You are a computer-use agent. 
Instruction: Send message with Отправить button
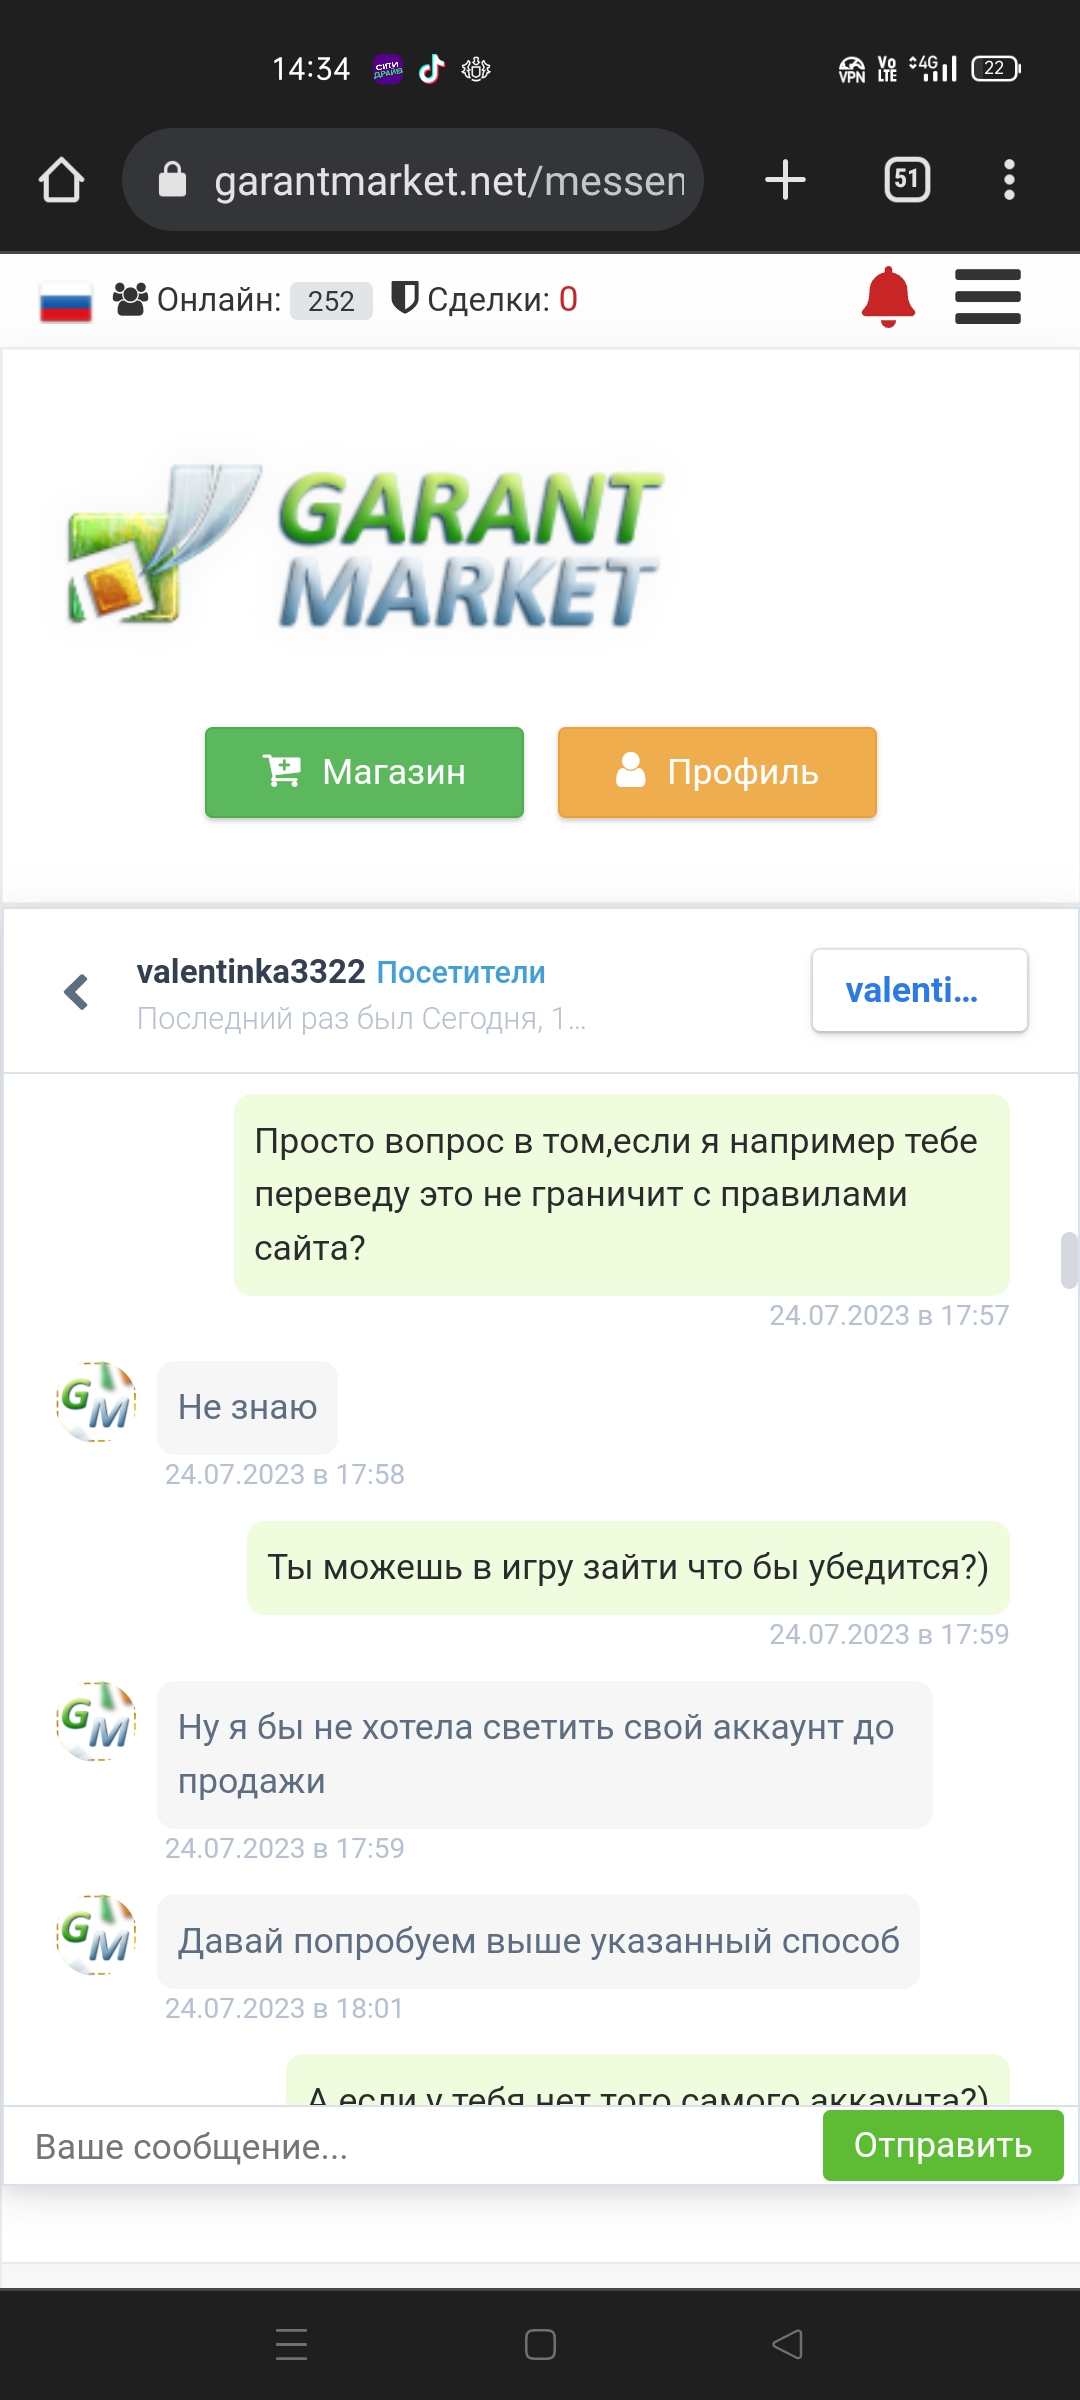pos(942,2145)
